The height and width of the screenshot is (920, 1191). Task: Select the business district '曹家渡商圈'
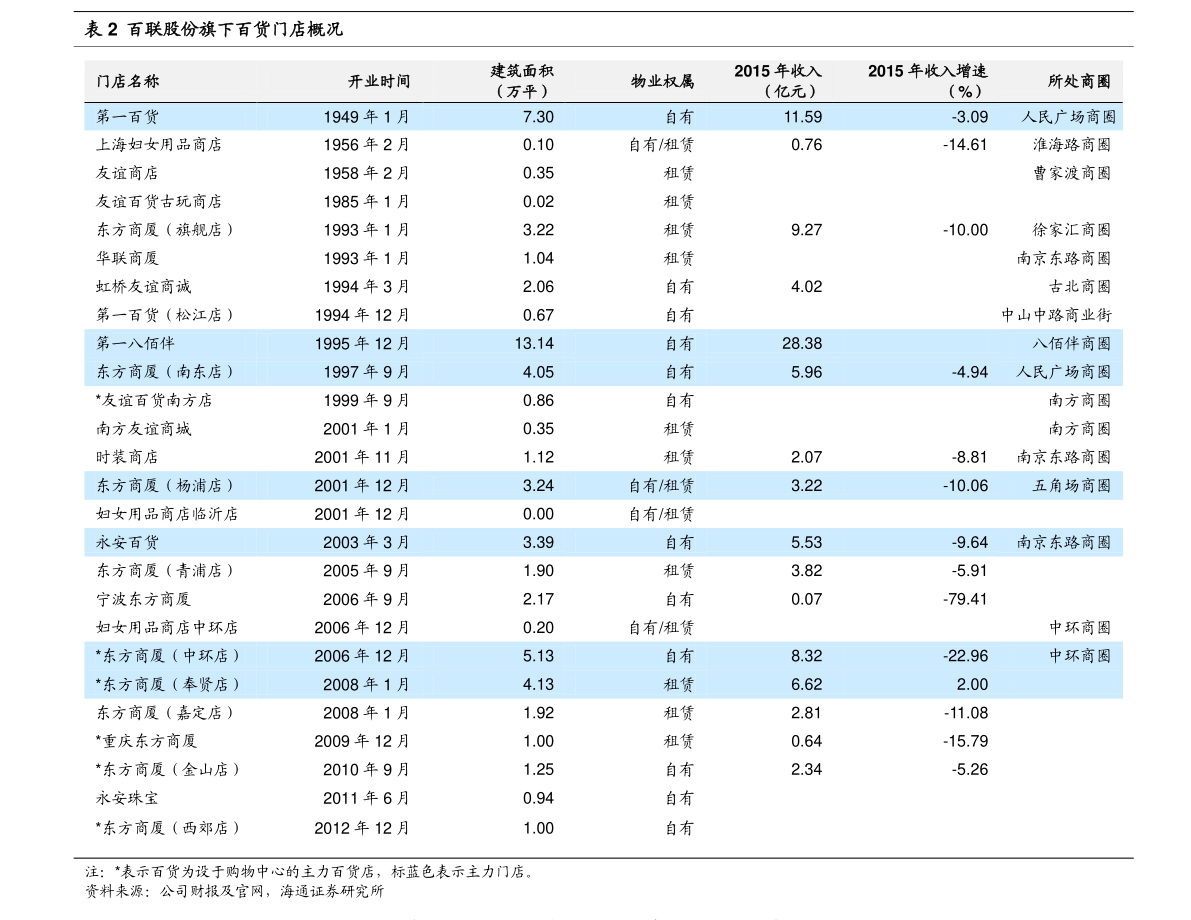[1071, 173]
